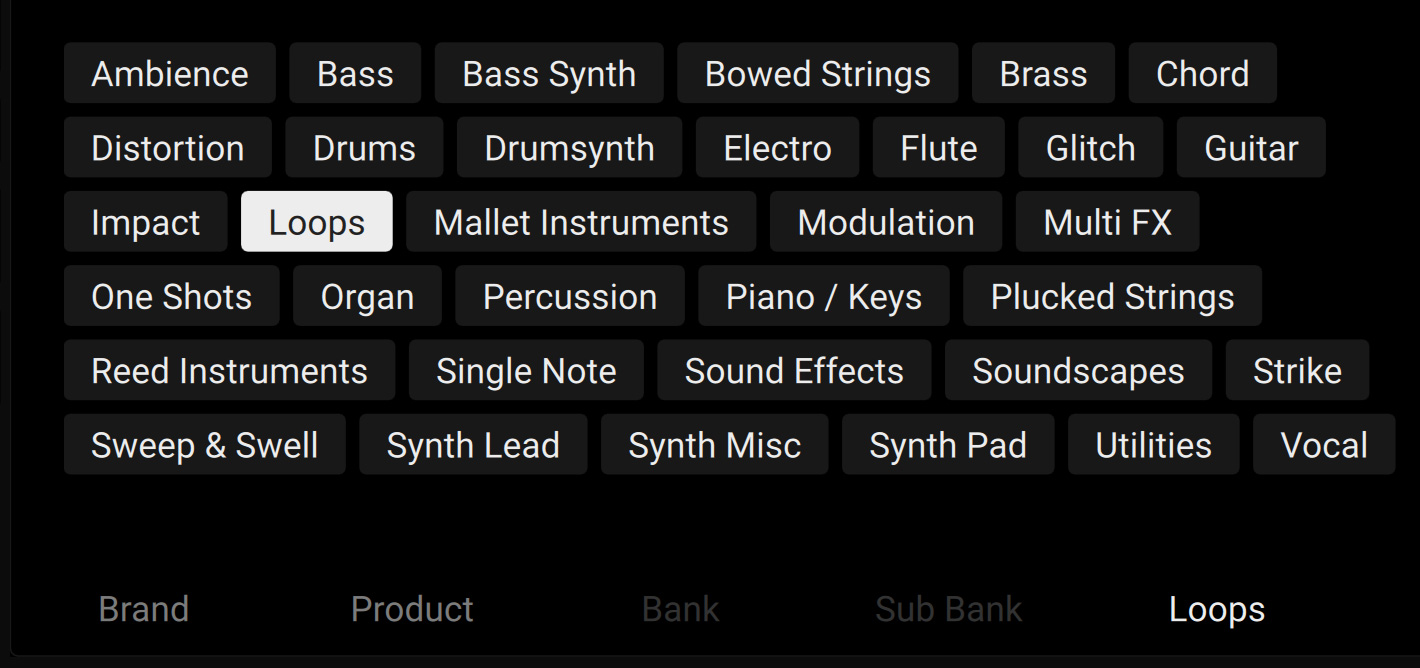This screenshot has height=668, width=1420.
Task: Choose the One Shots tag
Action: coord(172,297)
